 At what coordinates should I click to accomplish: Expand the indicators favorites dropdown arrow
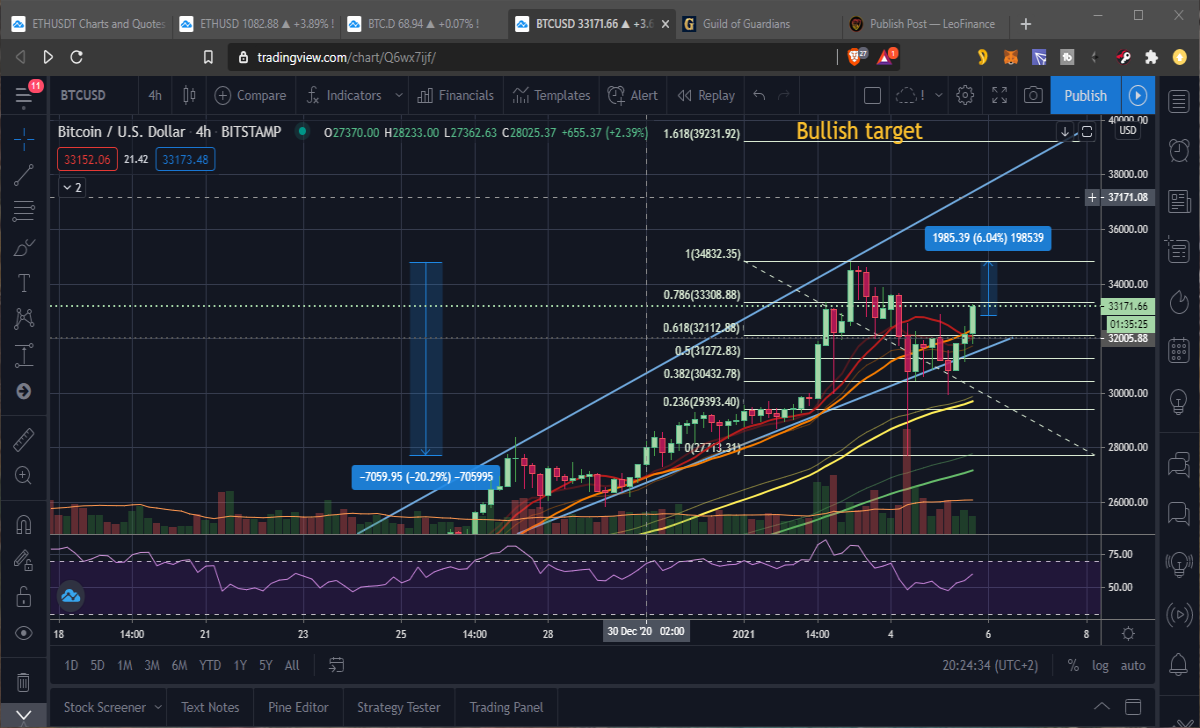398,96
